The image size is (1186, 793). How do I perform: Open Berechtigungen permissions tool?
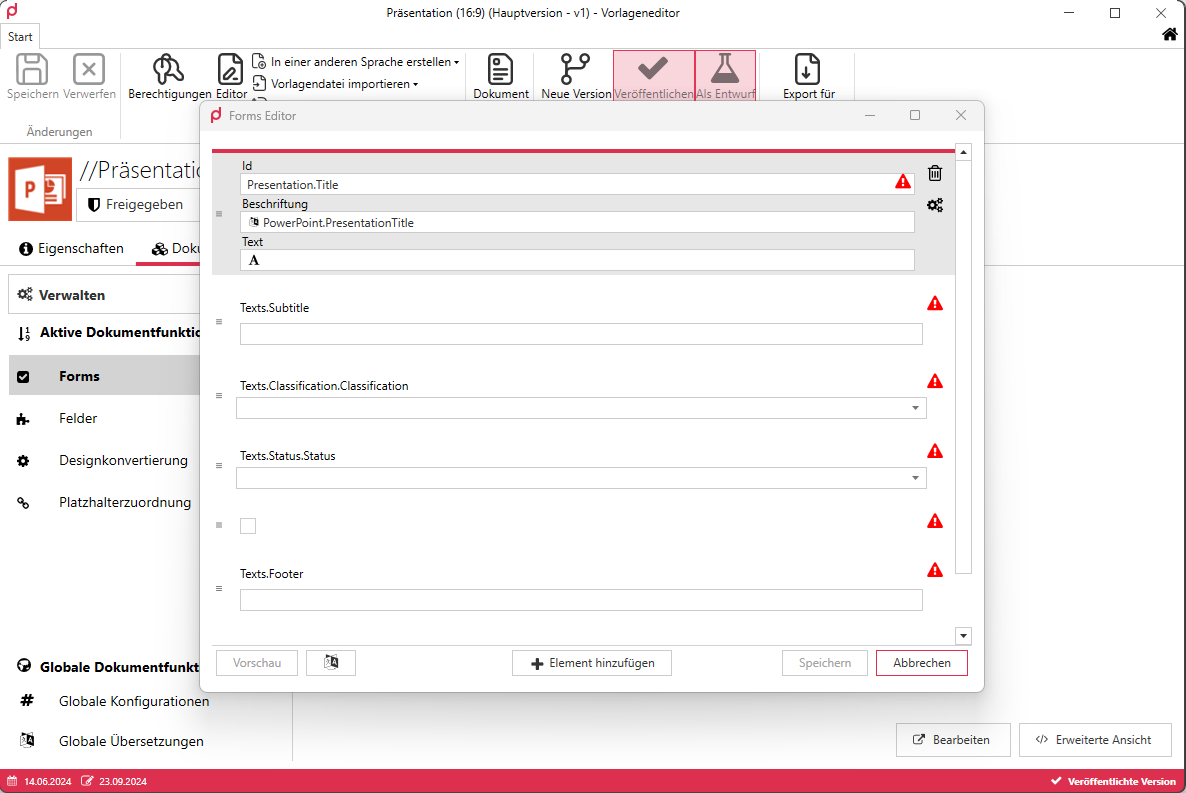[169, 69]
